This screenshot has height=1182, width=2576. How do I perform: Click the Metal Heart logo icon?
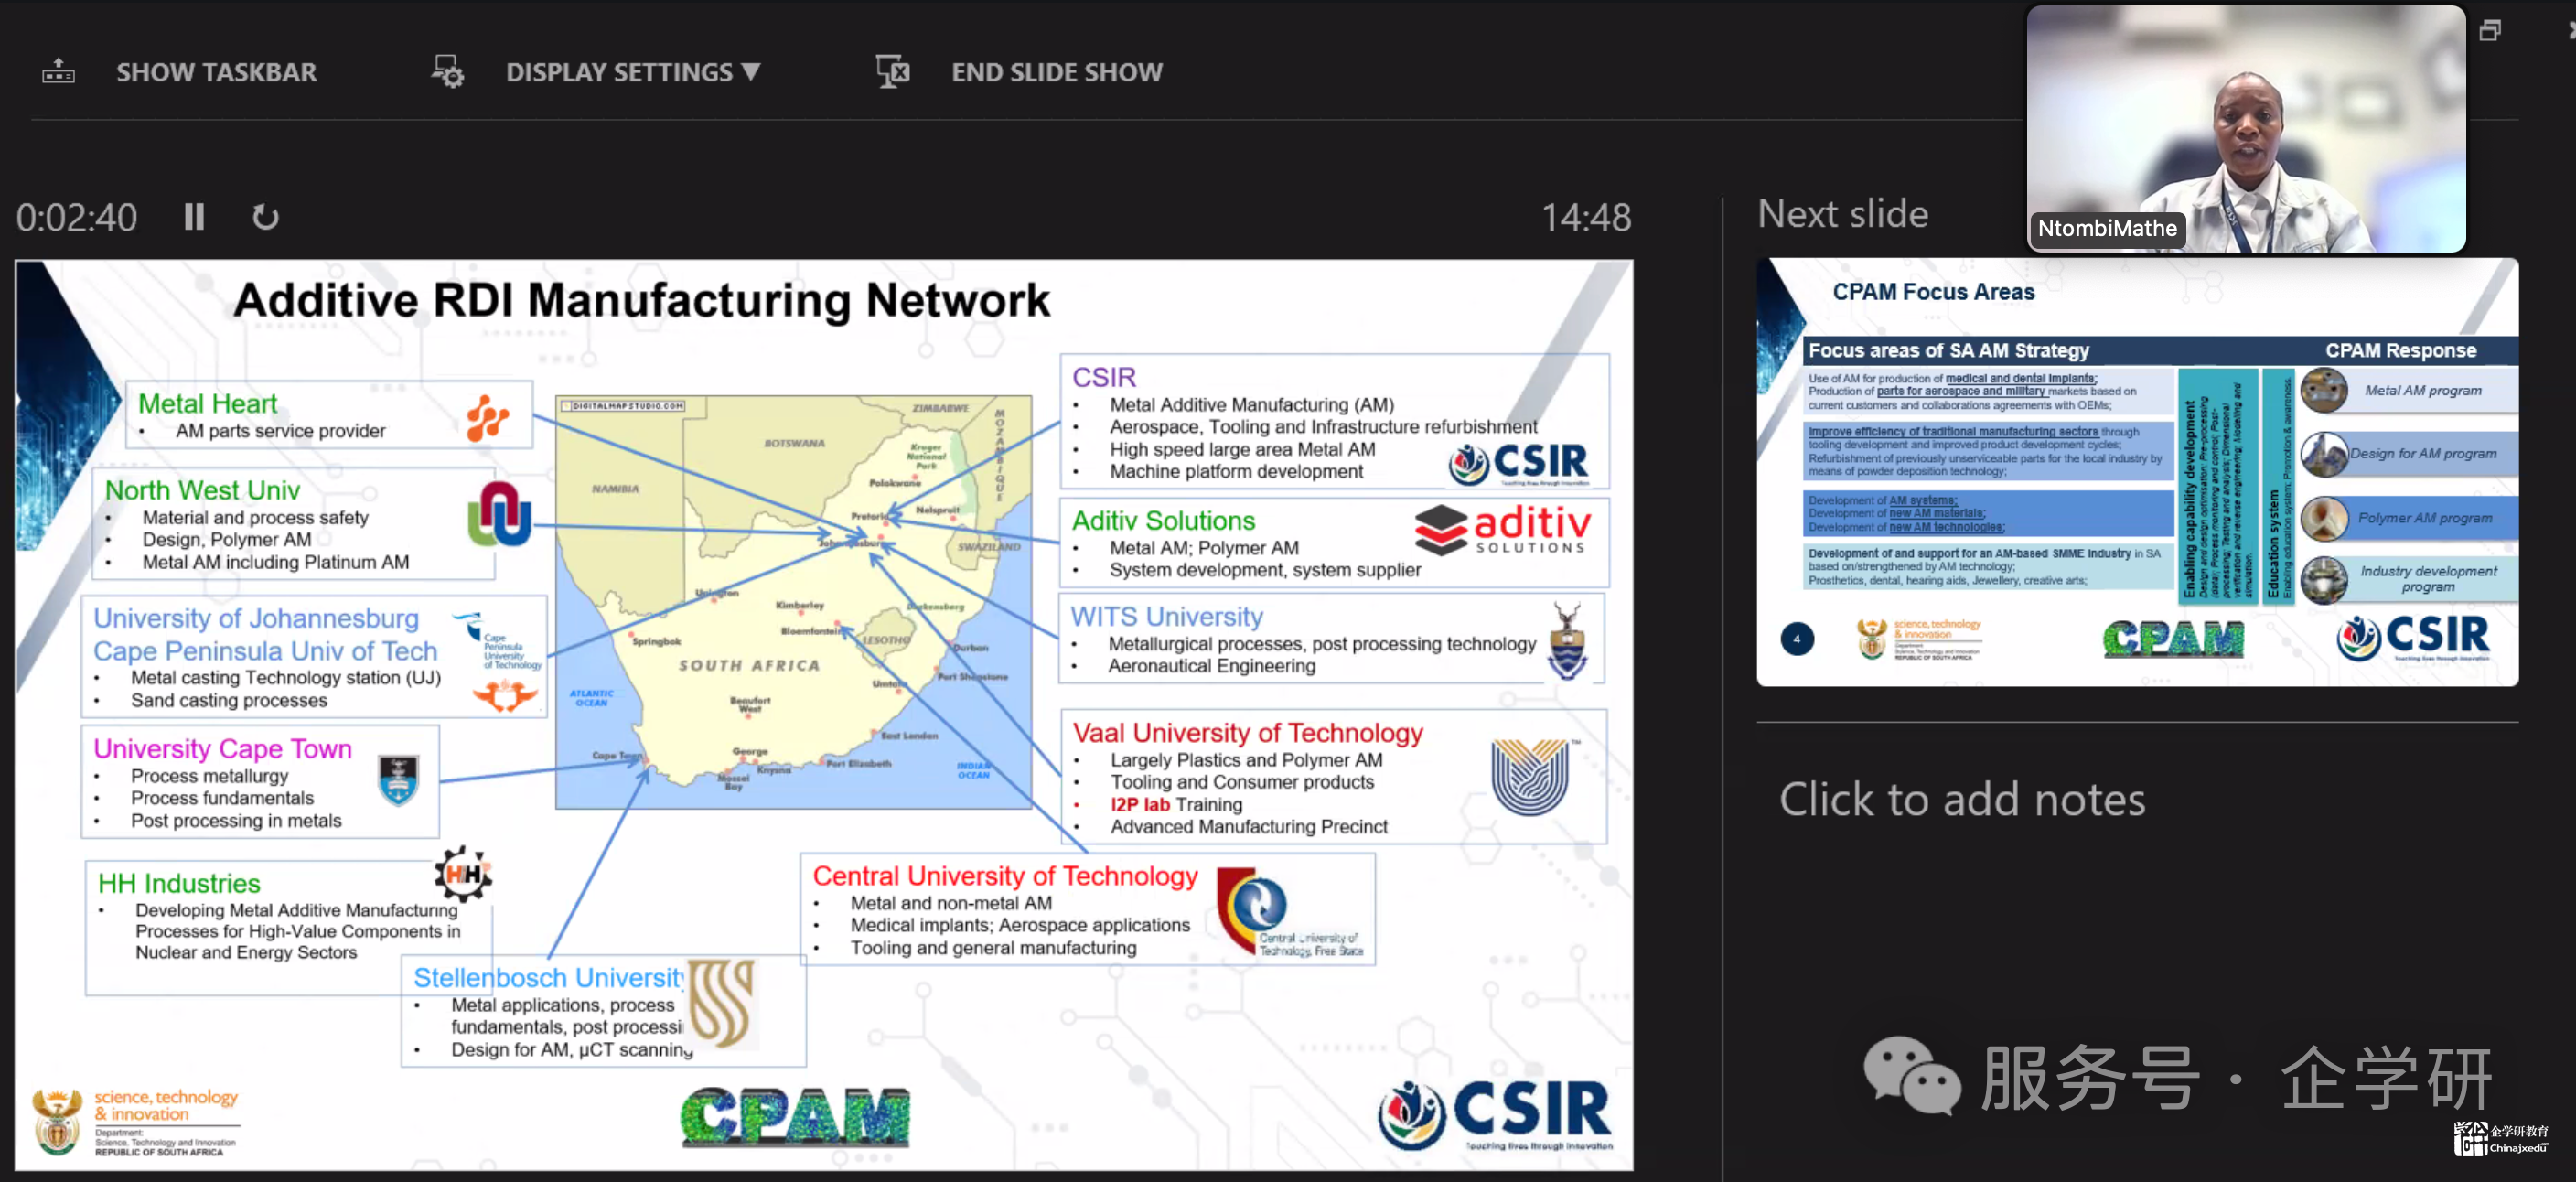[x=488, y=417]
